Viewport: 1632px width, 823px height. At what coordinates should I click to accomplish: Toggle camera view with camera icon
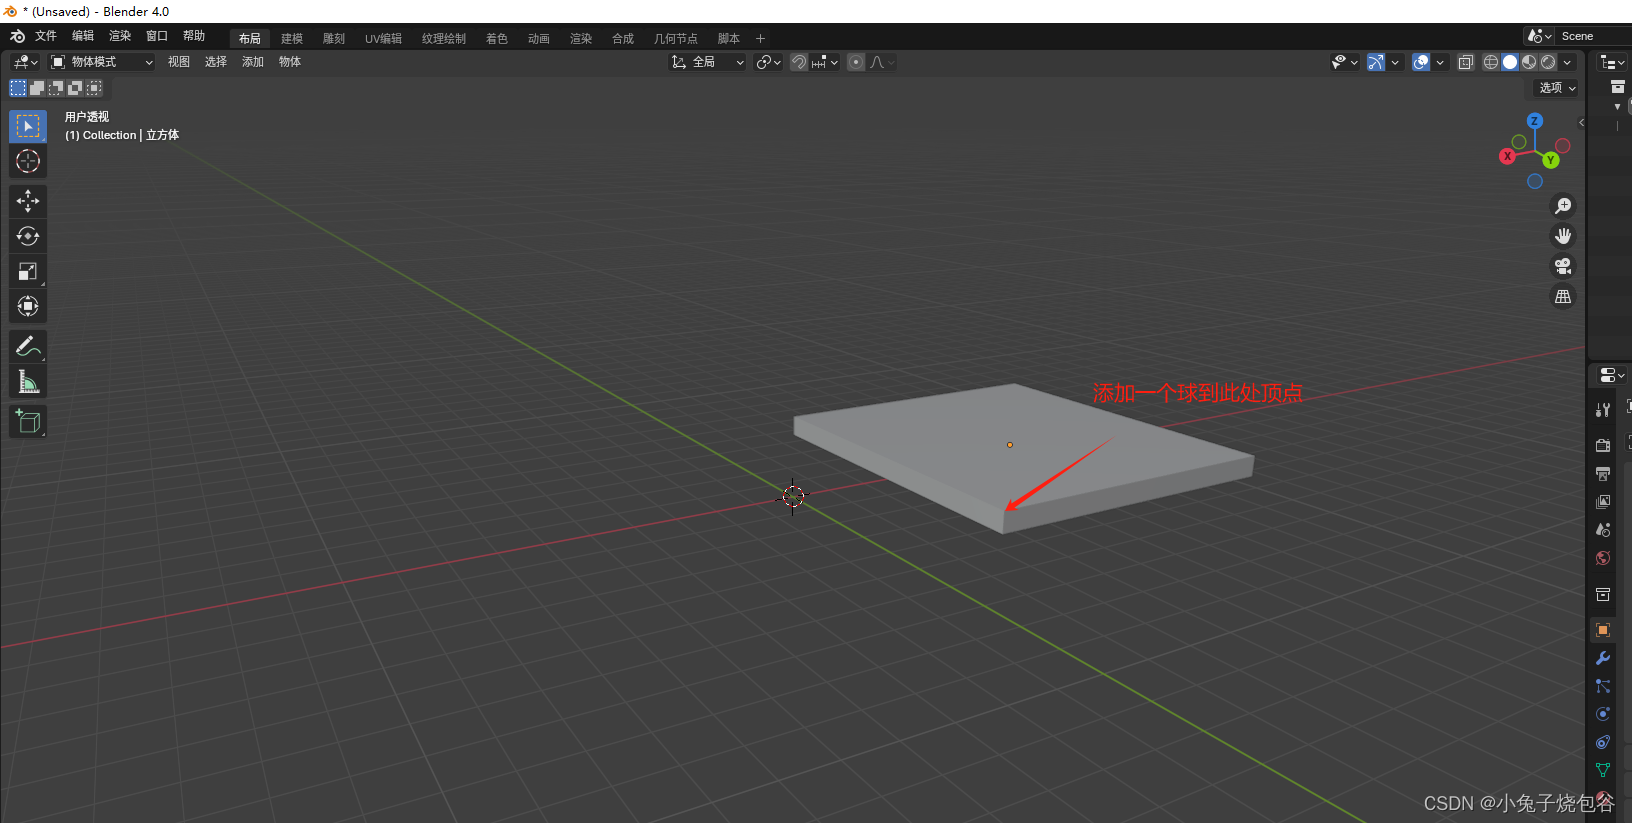[x=1563, y=266]
